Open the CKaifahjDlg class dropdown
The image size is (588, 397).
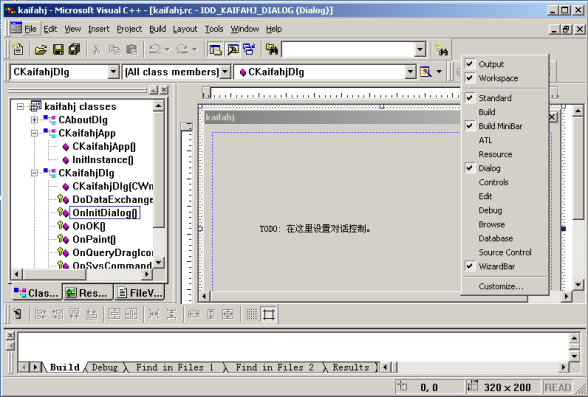point(113,72)
